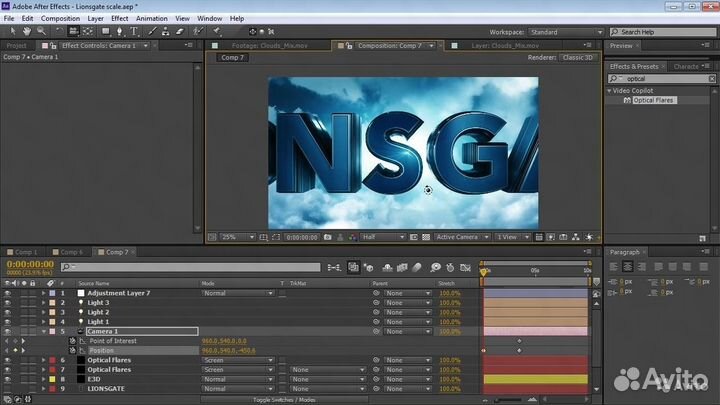720x405 pixels.
Task: Select the Brush tool
Action: [x=152, y=31]
